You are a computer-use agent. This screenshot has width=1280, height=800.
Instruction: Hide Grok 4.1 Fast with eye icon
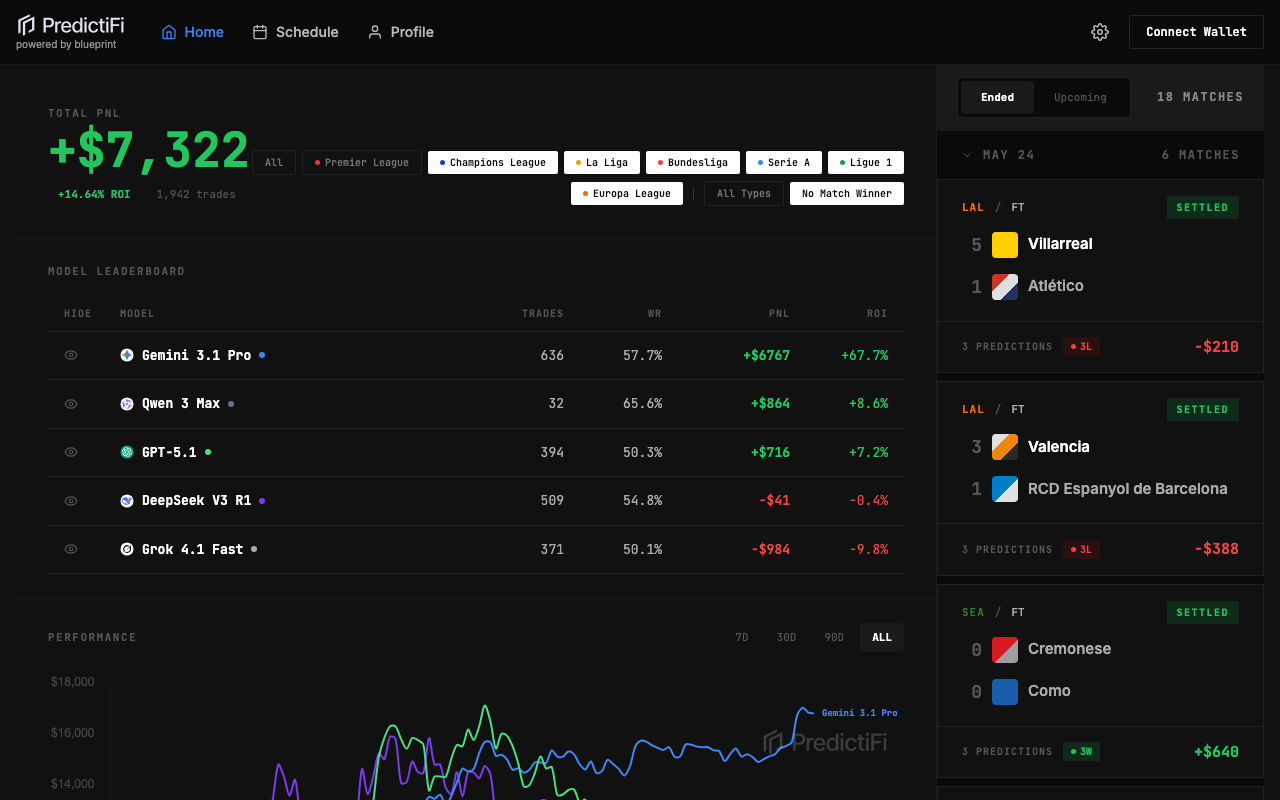point(71,549)
